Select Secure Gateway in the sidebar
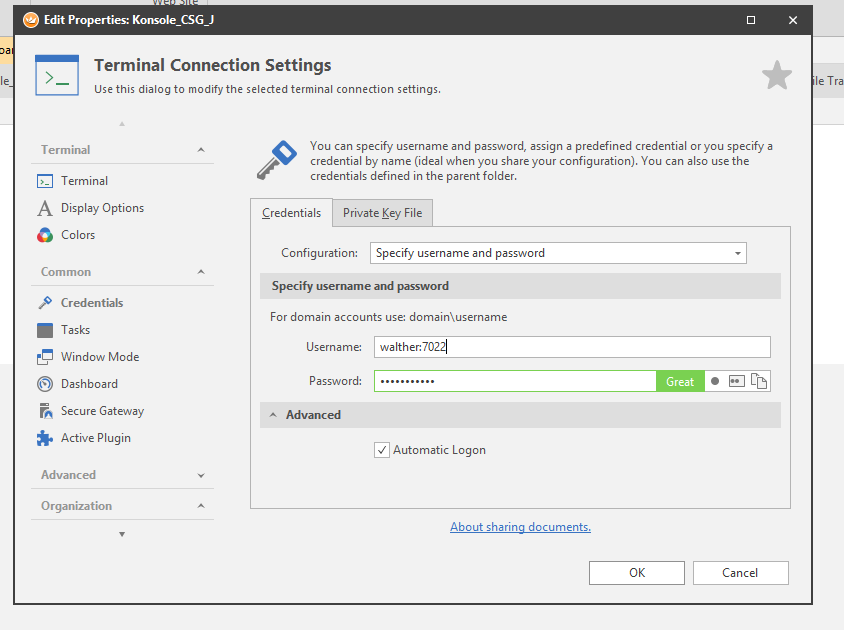Viewport: 844px width, 630px height. pyautogui.click(x=102, y=411)
